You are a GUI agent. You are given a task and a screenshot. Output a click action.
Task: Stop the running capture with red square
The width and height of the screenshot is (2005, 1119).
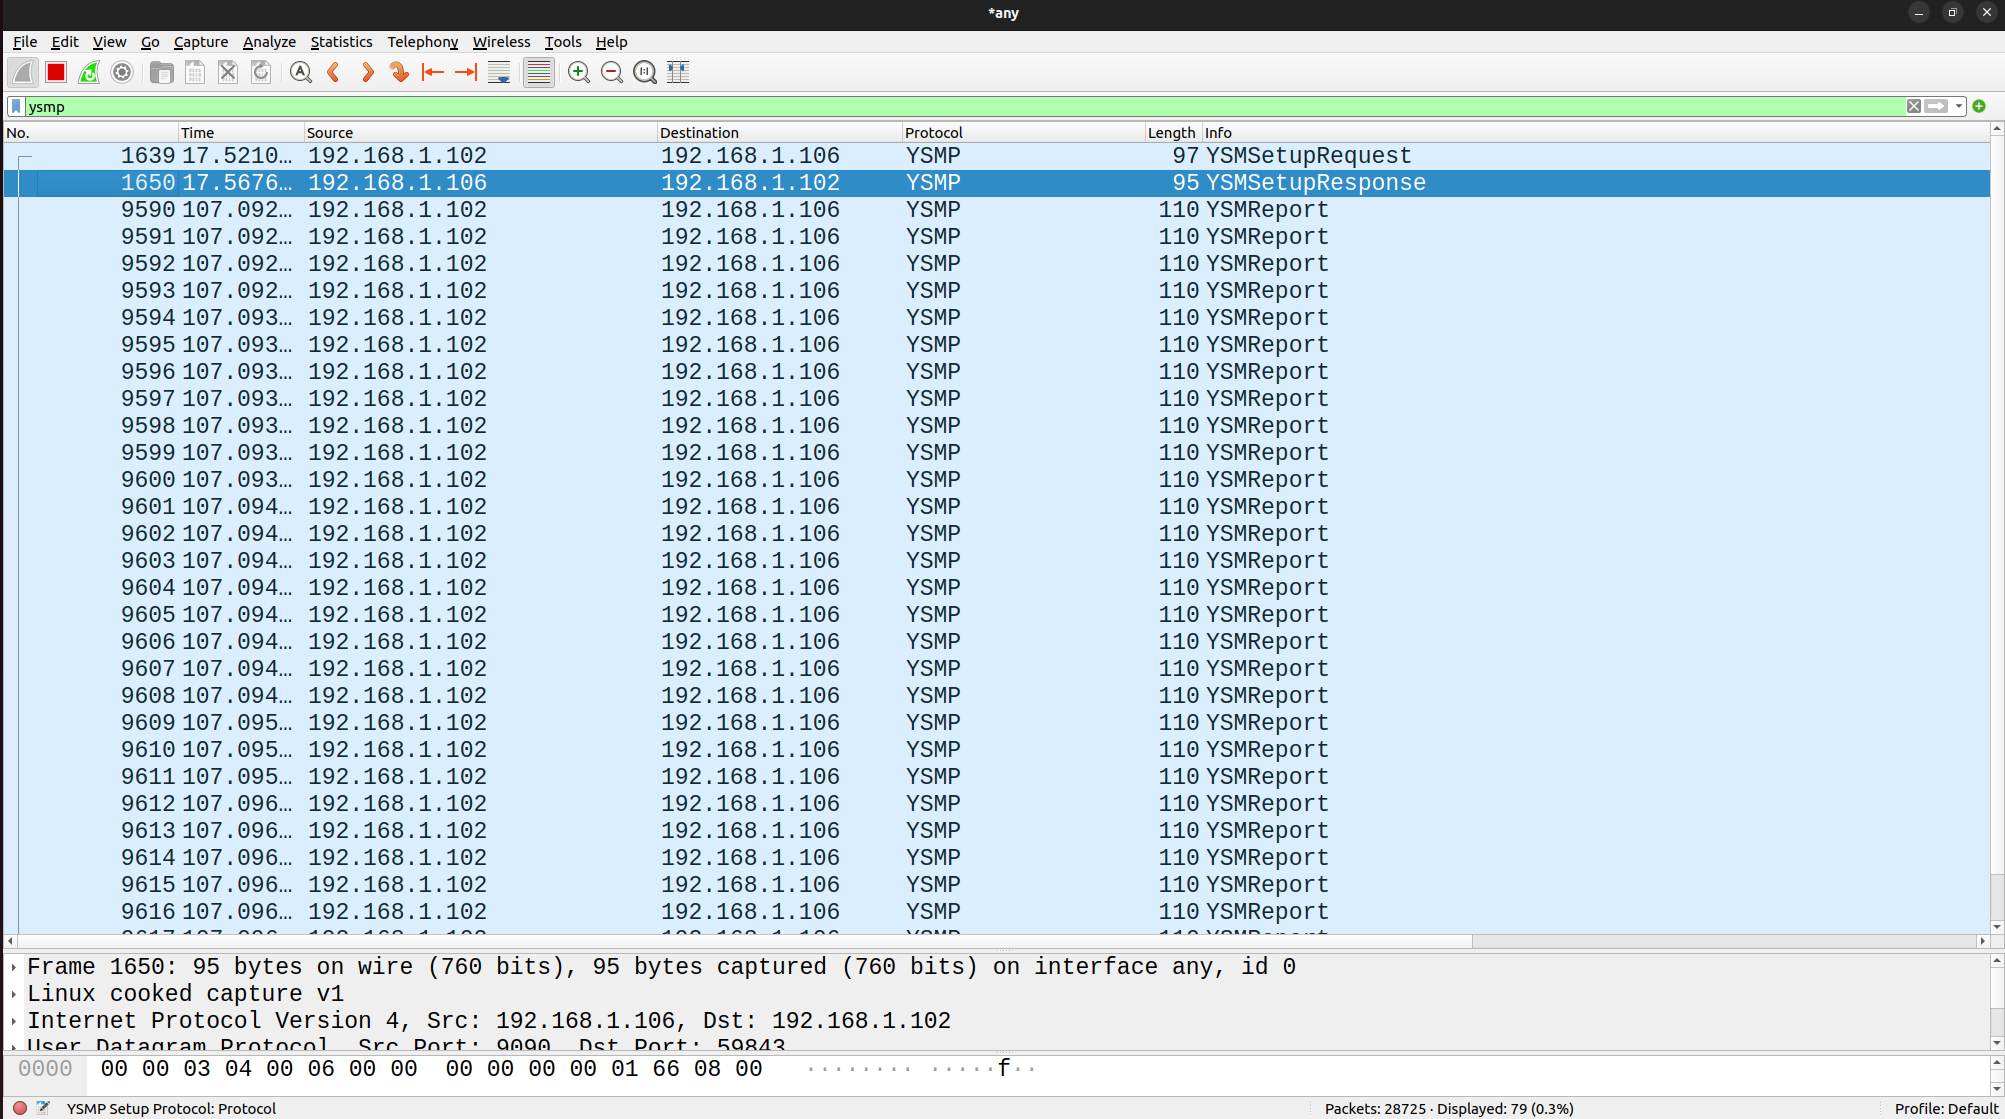tap(56, 72)
